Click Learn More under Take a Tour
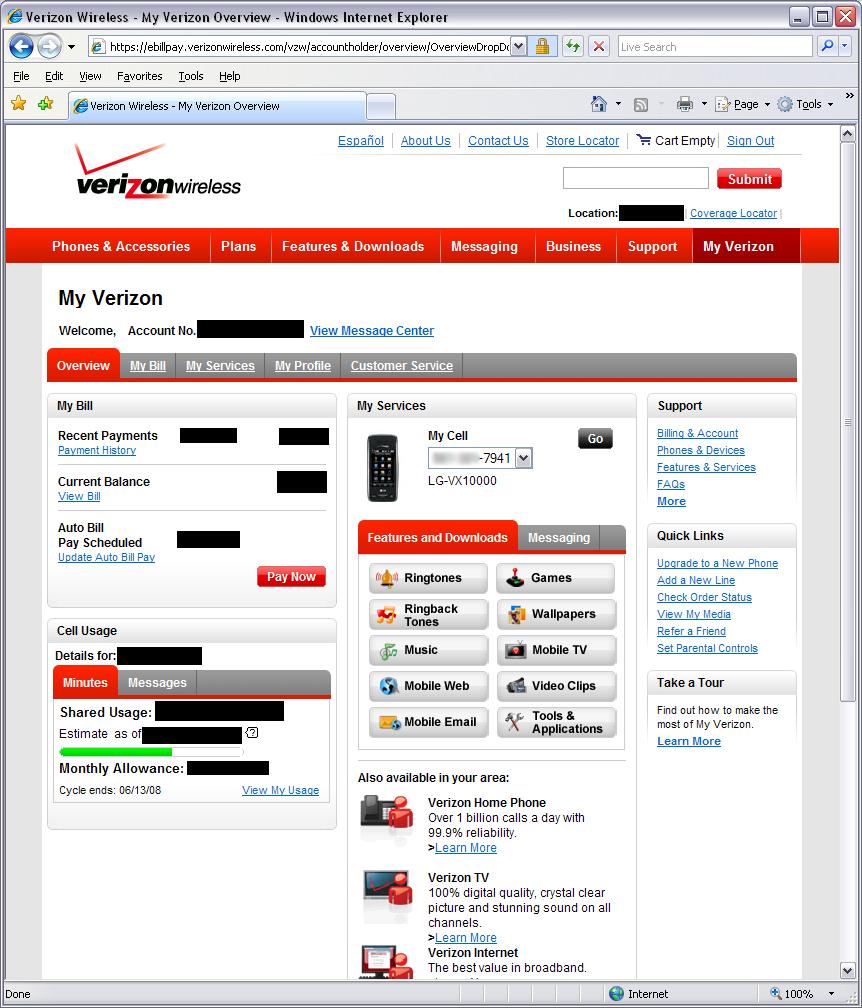The height and width of the screenshot is (1008, 862). point(688,741)
